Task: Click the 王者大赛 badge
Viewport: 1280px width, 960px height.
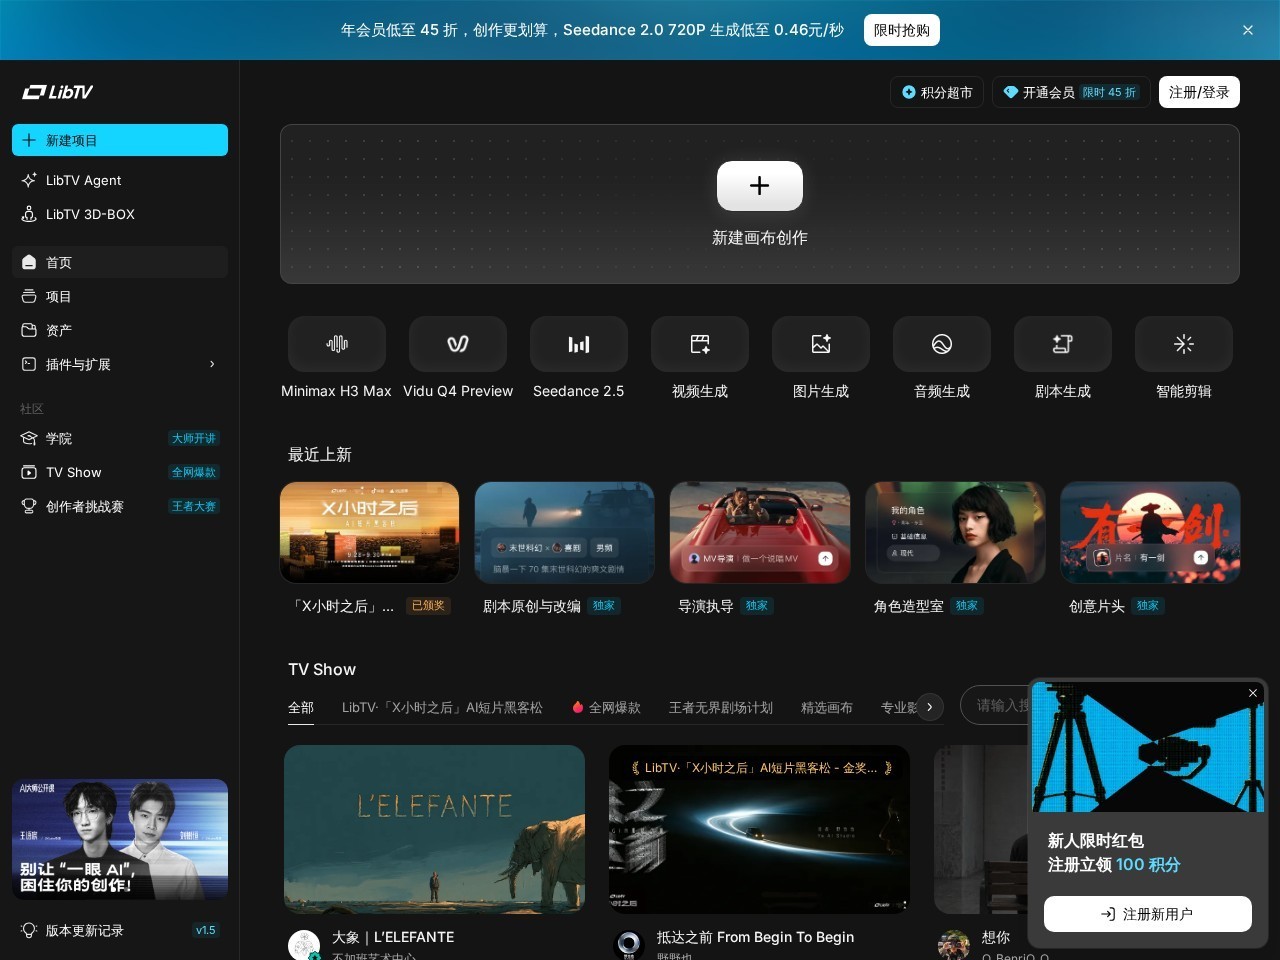Action: pyautogui.click(x=193, y=506)
